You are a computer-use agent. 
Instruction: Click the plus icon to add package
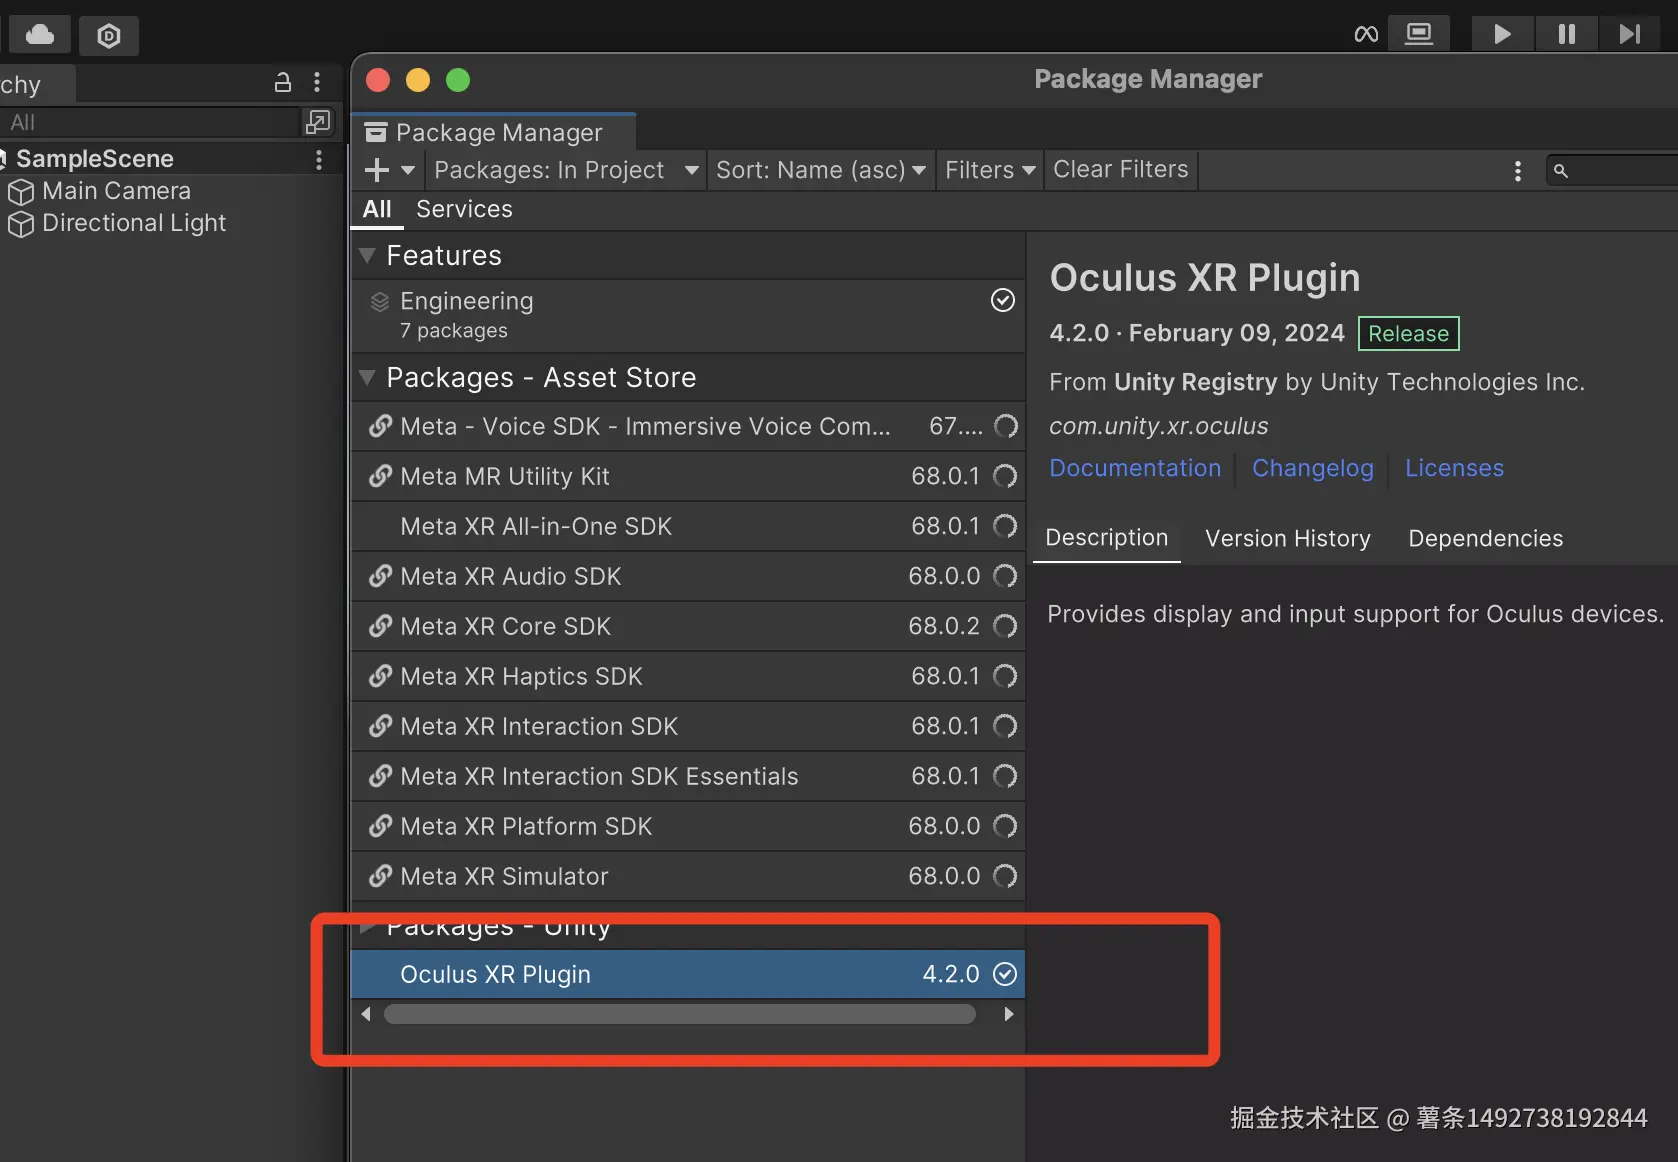377,170
